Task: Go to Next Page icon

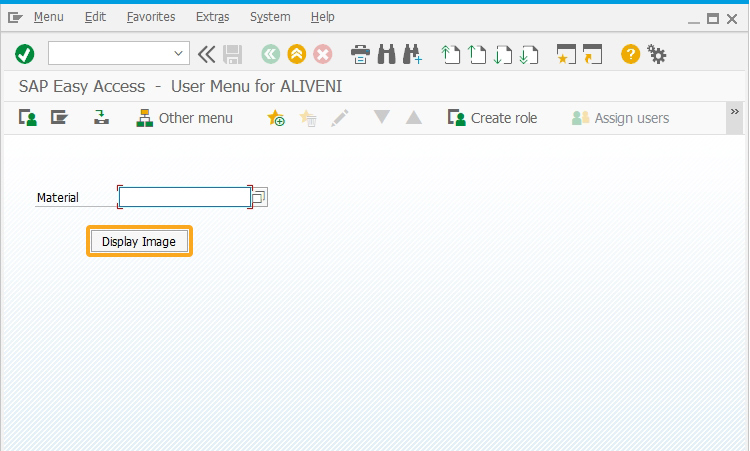Action: click(x=502, y=54)
